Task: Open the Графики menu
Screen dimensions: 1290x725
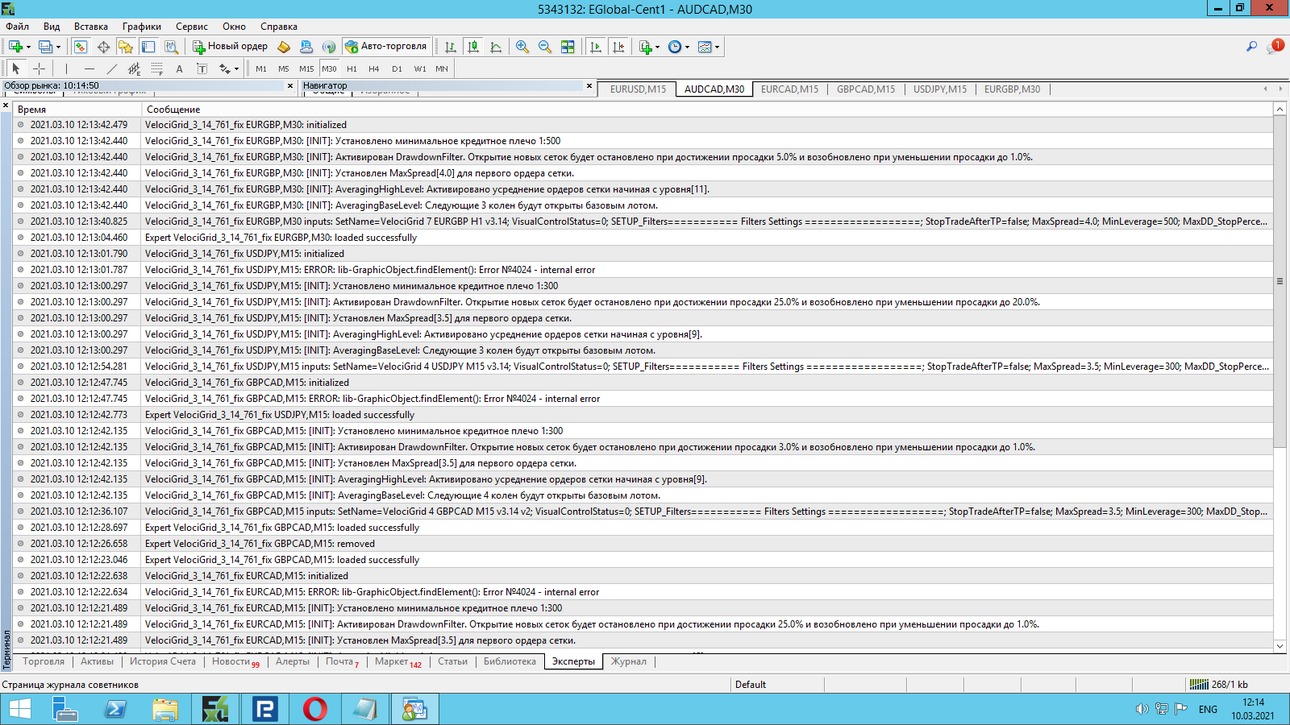Action: point(142,26)
